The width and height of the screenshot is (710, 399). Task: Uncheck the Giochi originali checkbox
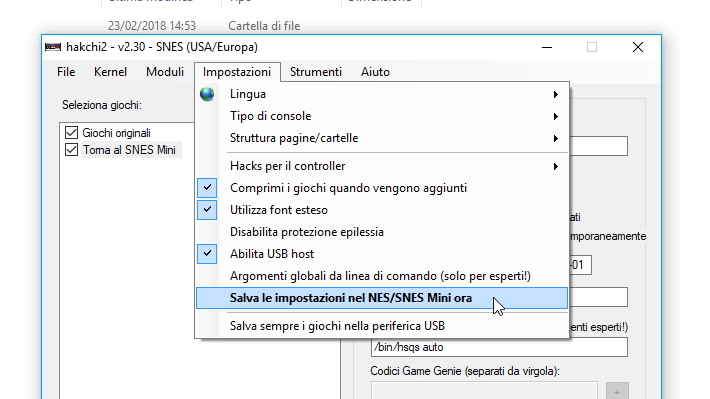pos(71,133)
